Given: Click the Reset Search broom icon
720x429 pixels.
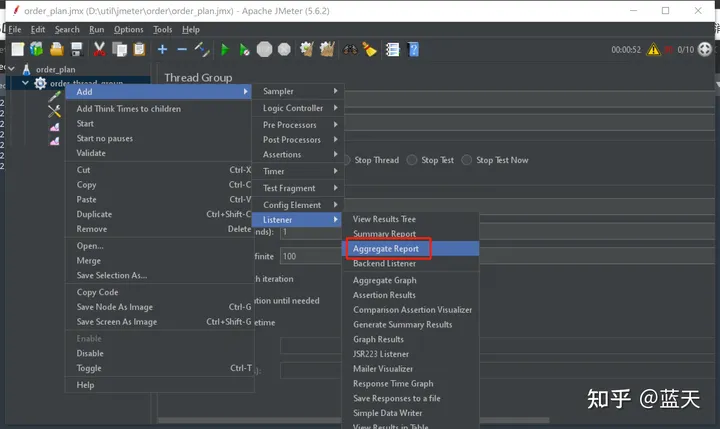Looking at the screenshot, I should (370, 49).
